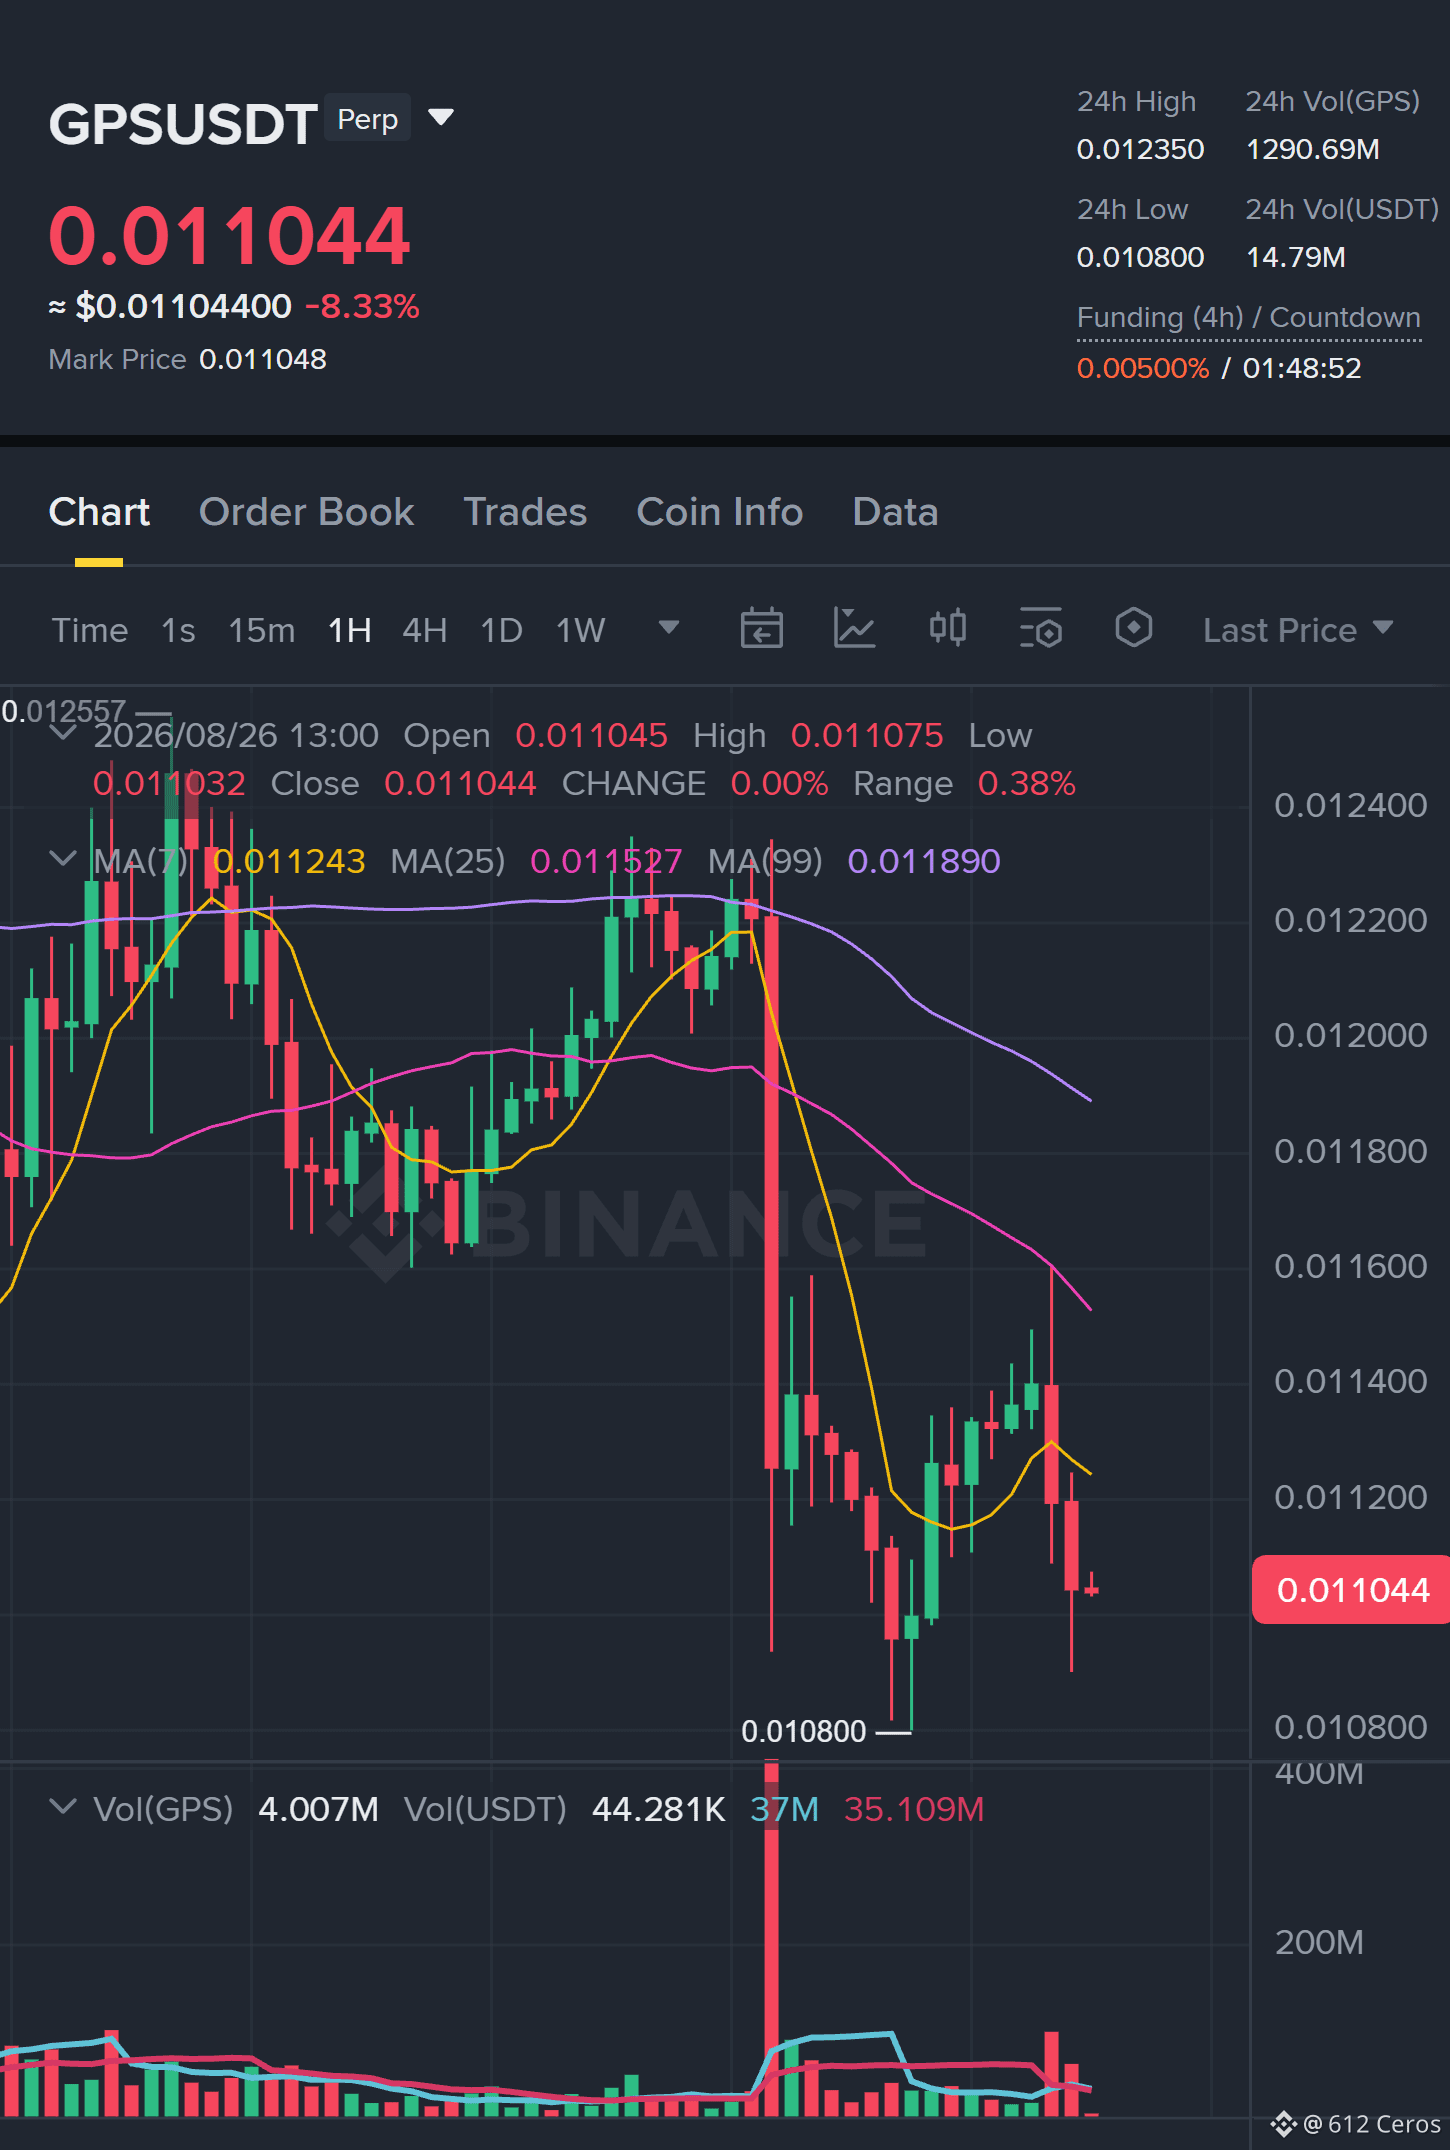
Task: Click the Range value 0.38%
Action: tap(1026, 783)
